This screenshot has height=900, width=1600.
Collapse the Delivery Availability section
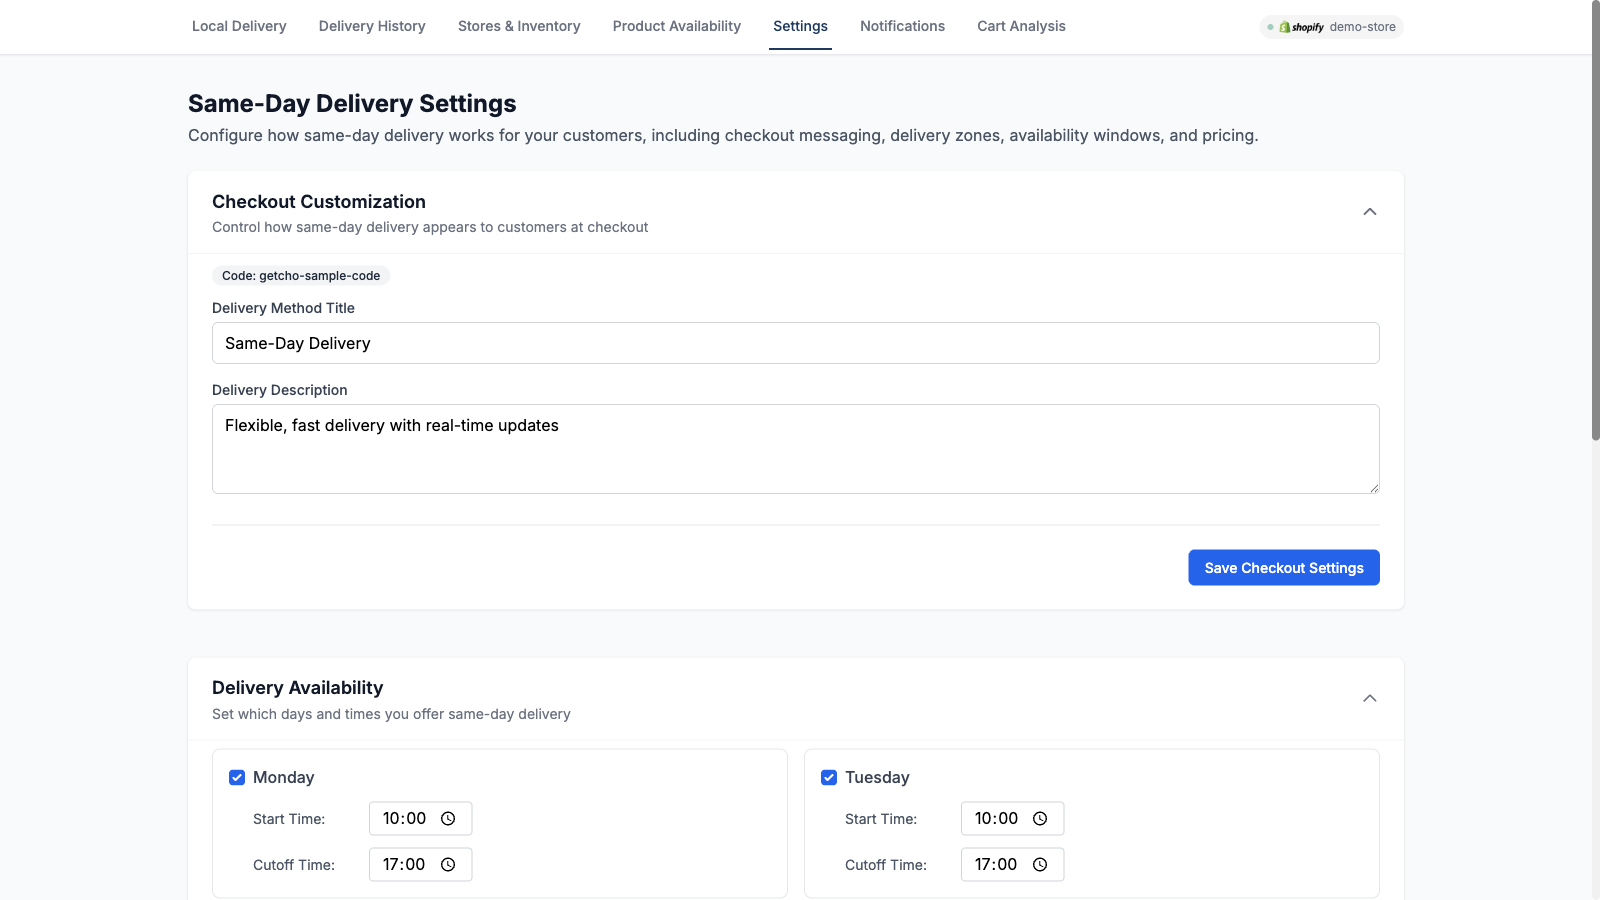[x=1370, y=698]
